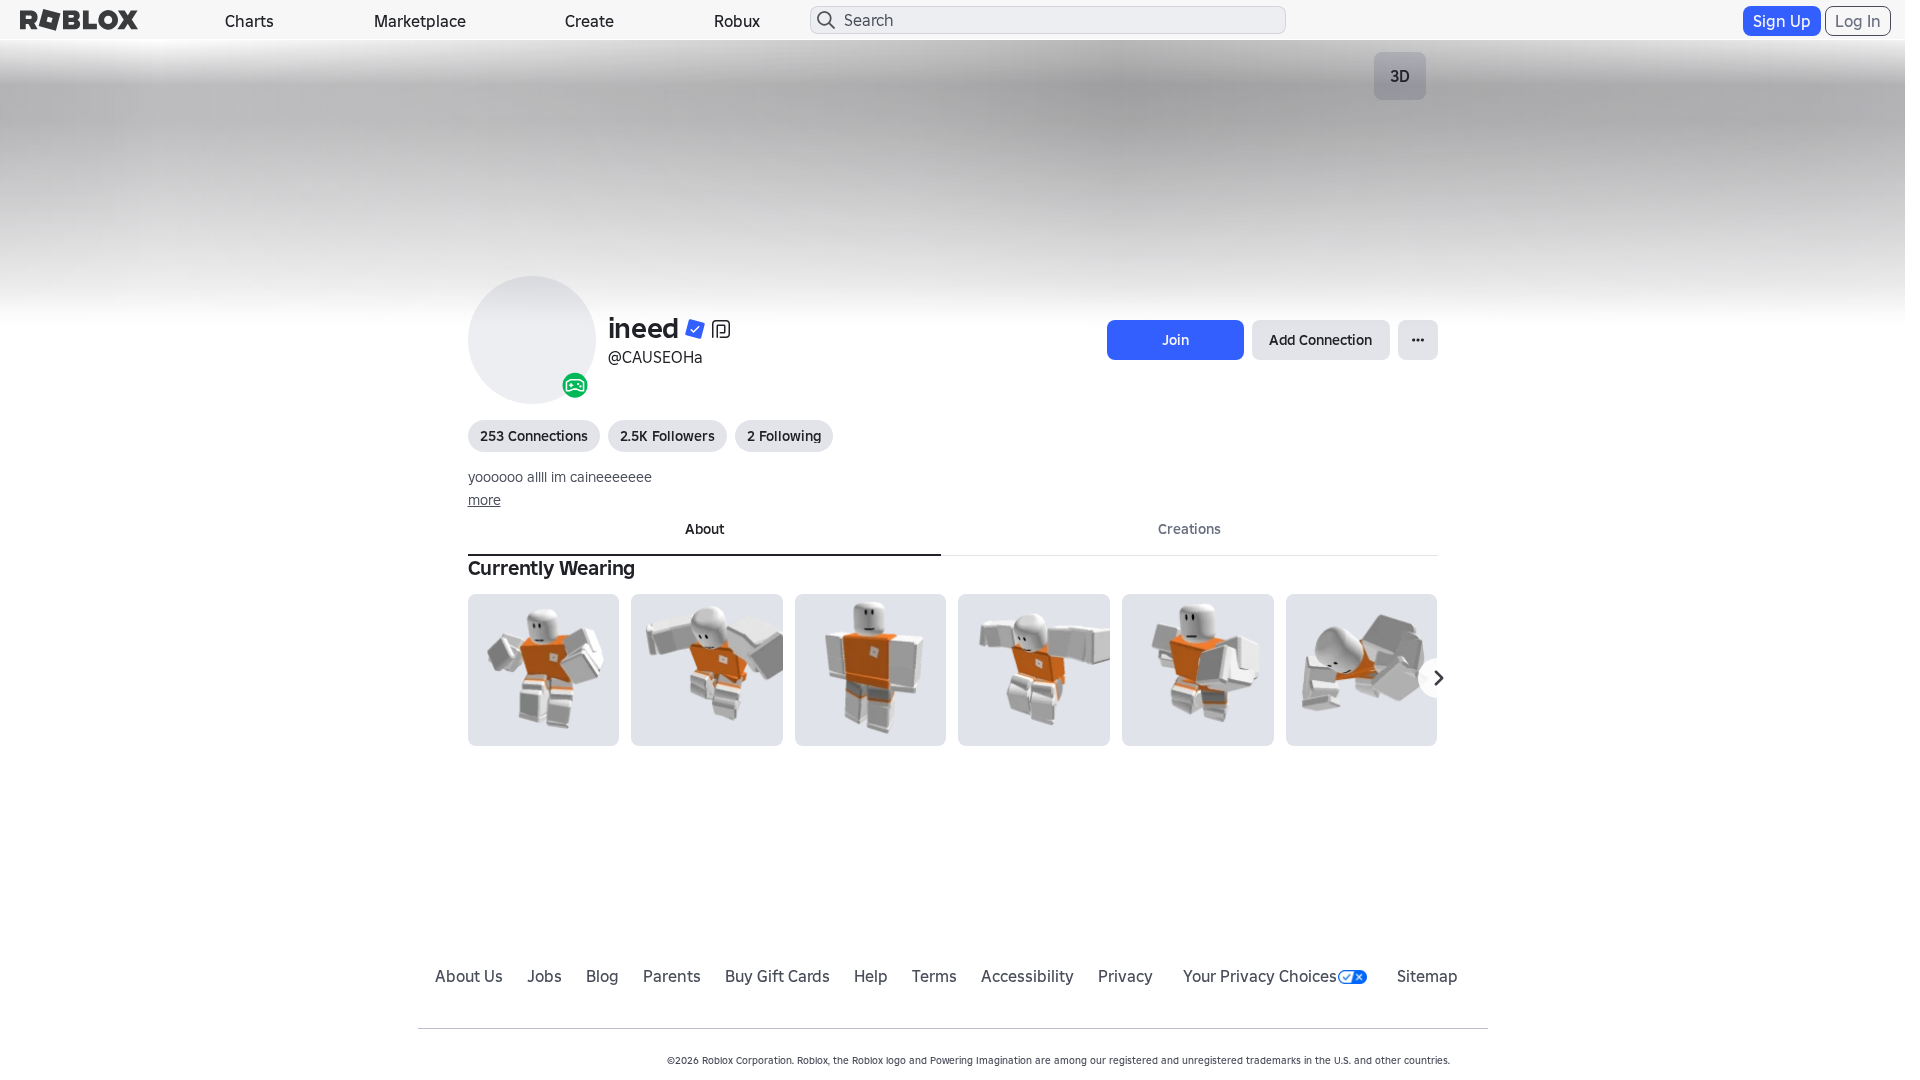Click the privacy choices toggle icon in the footer

click(1352, 977)
